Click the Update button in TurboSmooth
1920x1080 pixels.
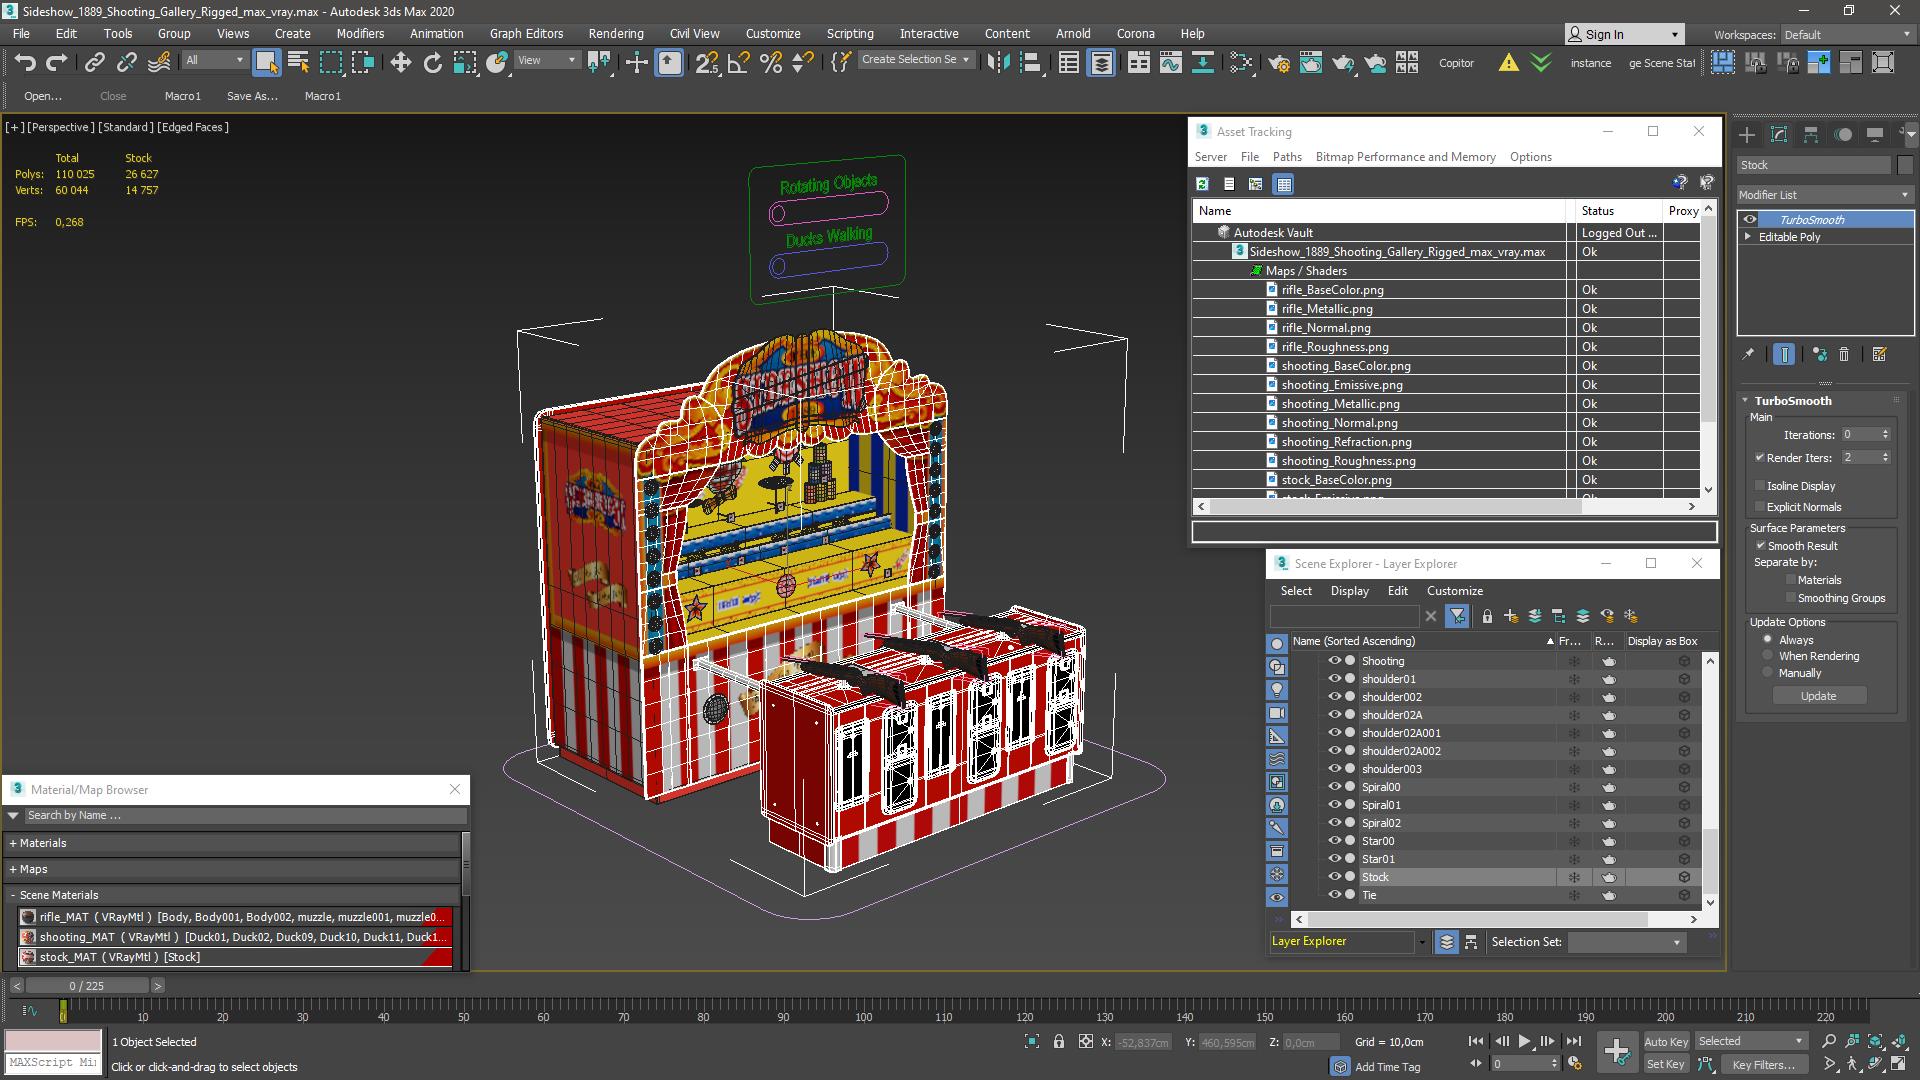[x=1818, y=696]
